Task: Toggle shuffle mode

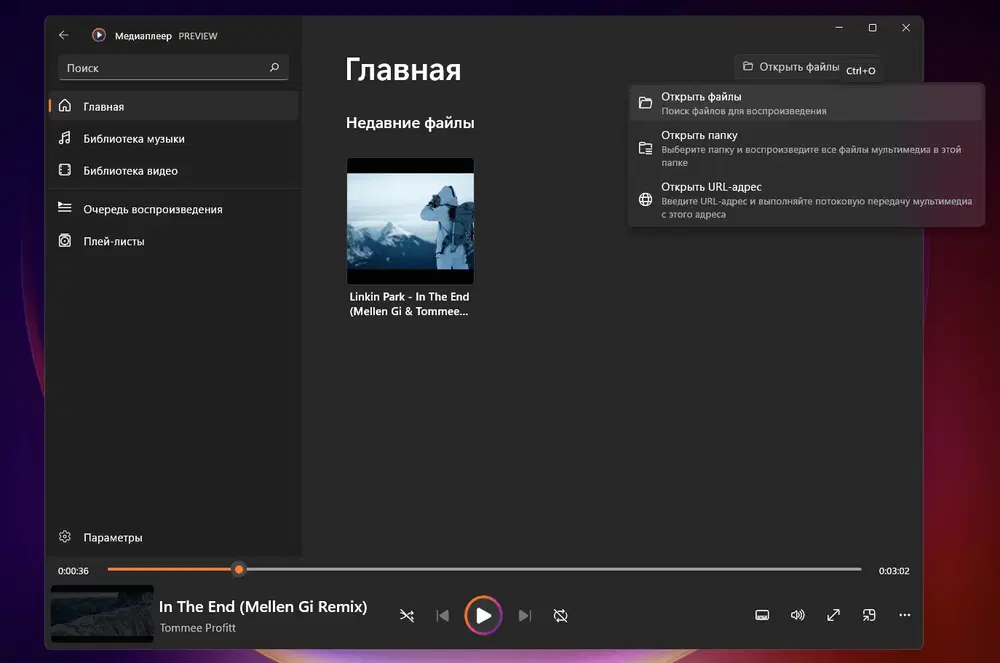Action: click(407, 615)
